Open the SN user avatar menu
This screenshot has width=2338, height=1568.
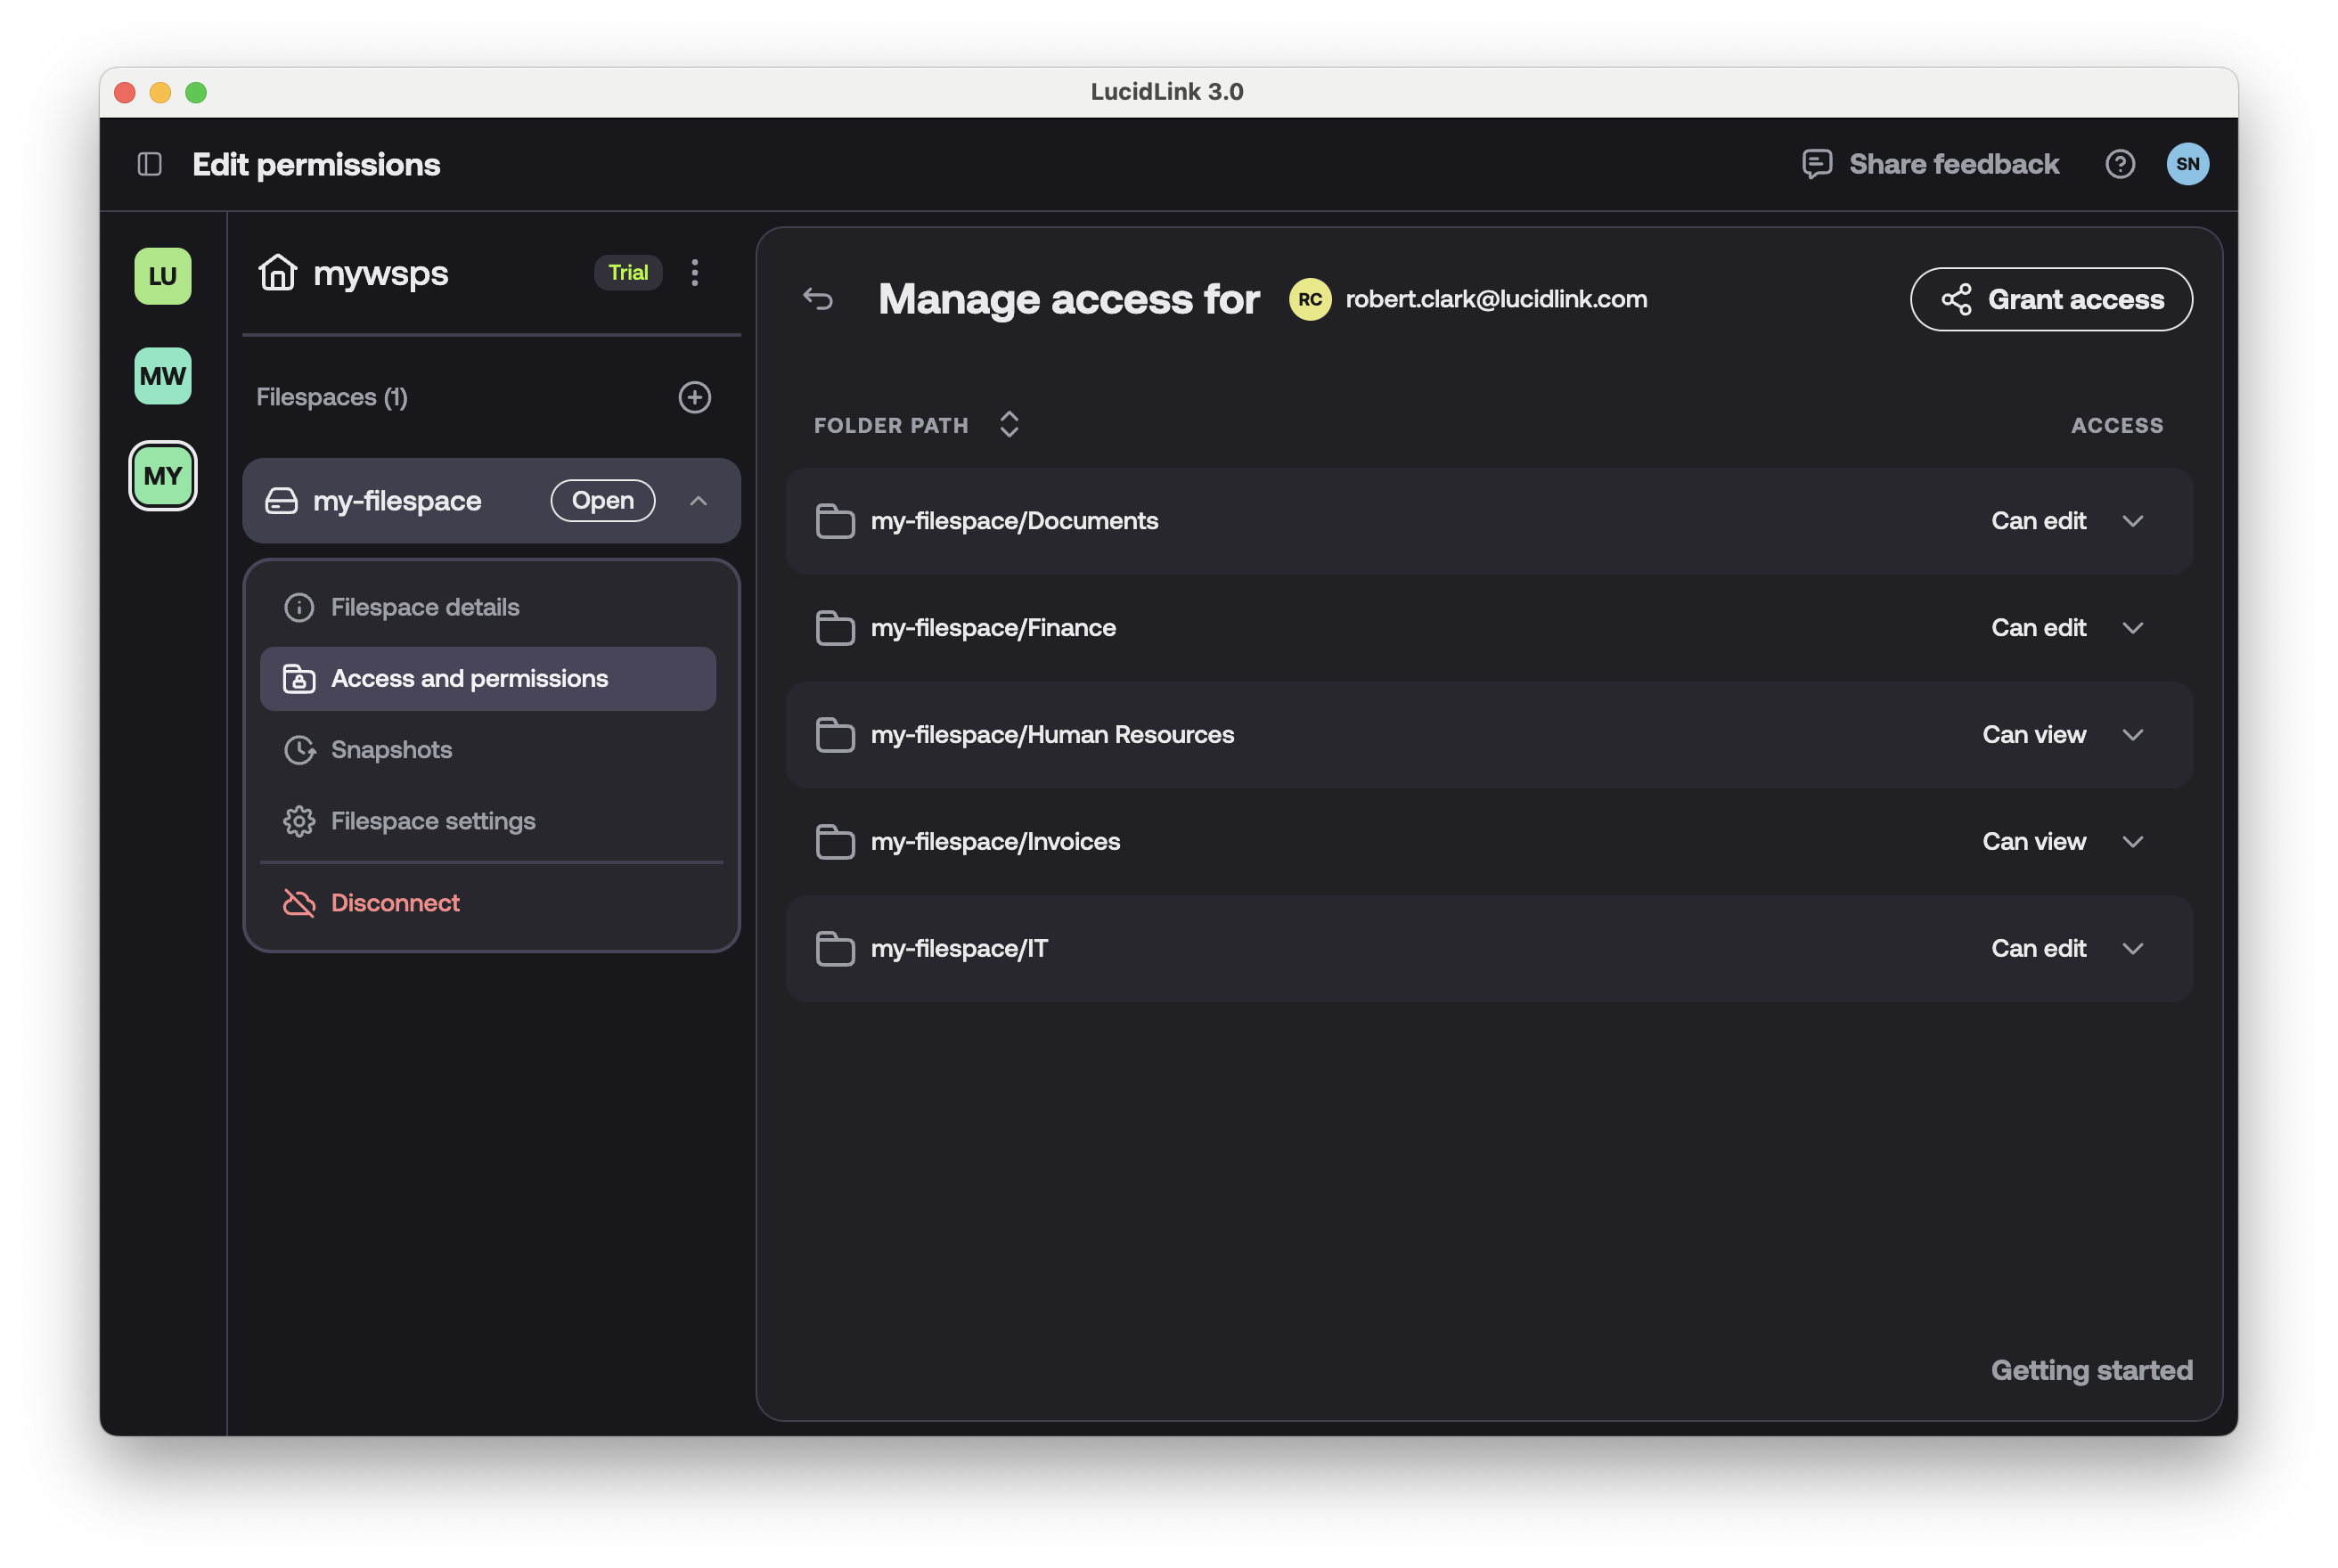[x=2187, y=164]
